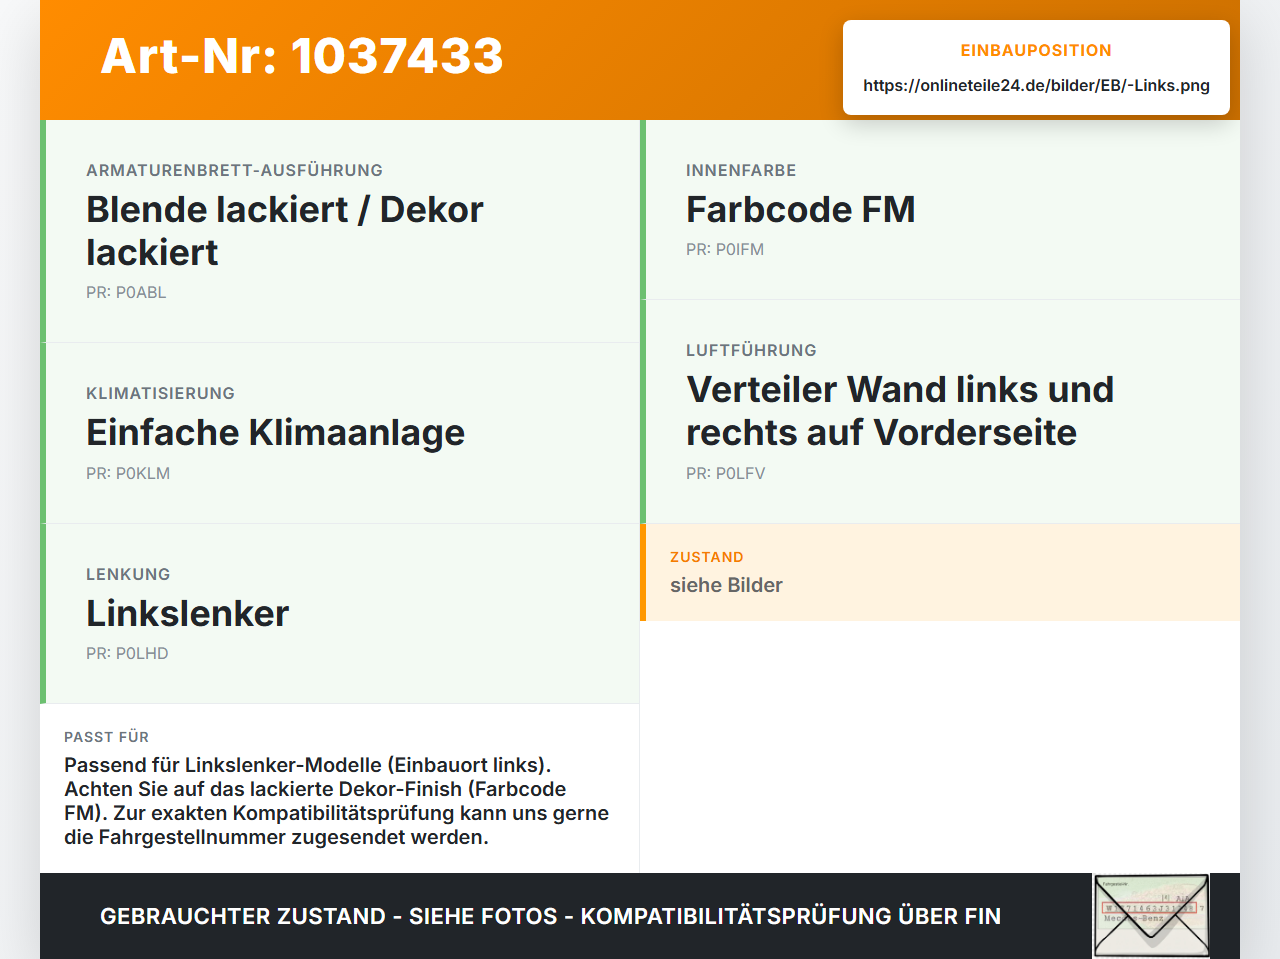Click the Einfache Klimaanlage value
This screenshot has height=959, width=1280.
[x=276, y=433]
